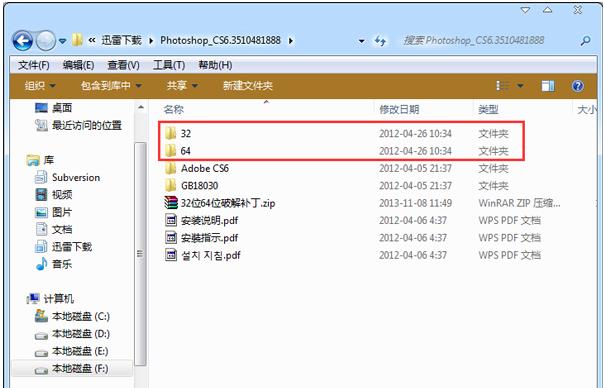
Task: Open the 编辑(E) menu
Action: tap(78, 65)
